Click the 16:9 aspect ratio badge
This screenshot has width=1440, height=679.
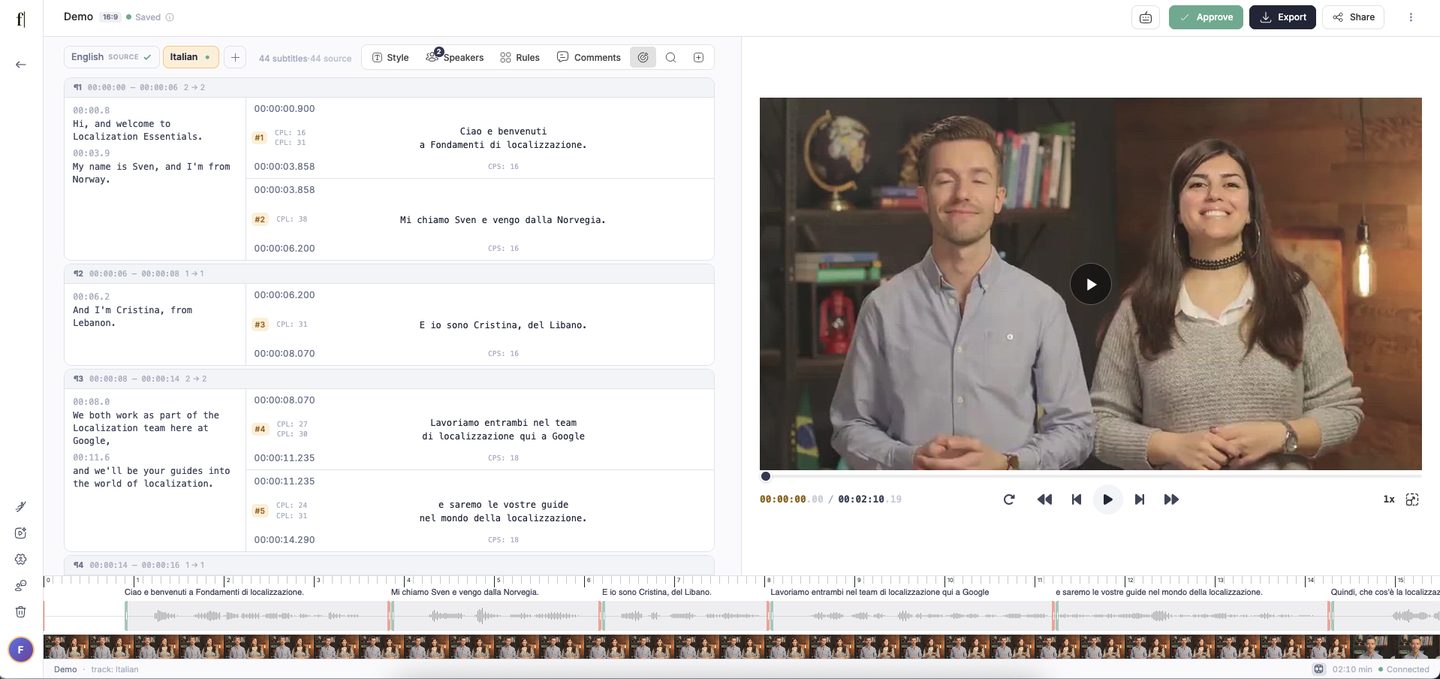point(110,17)
